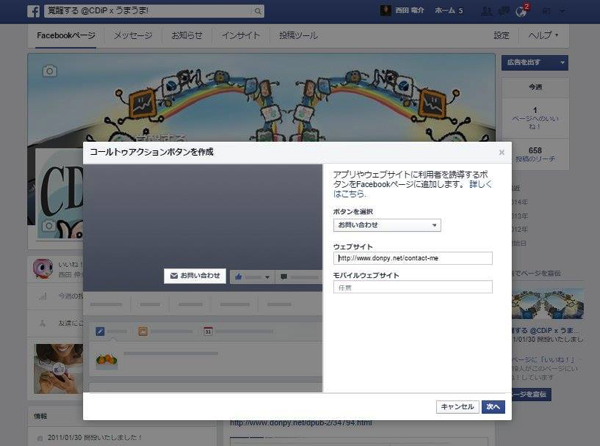The image size is (600, 446).
Task: Open 設定 page settings
Action: 501,36
